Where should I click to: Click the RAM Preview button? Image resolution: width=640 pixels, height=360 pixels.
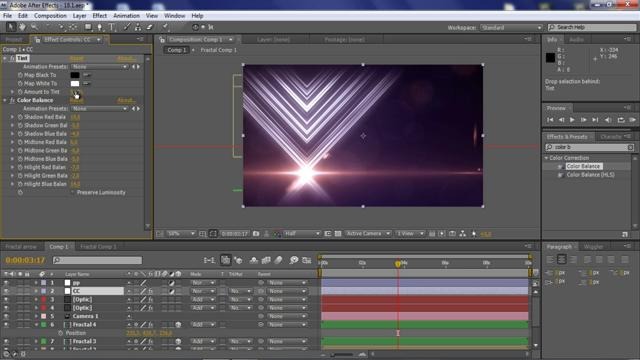pos(633,120)
